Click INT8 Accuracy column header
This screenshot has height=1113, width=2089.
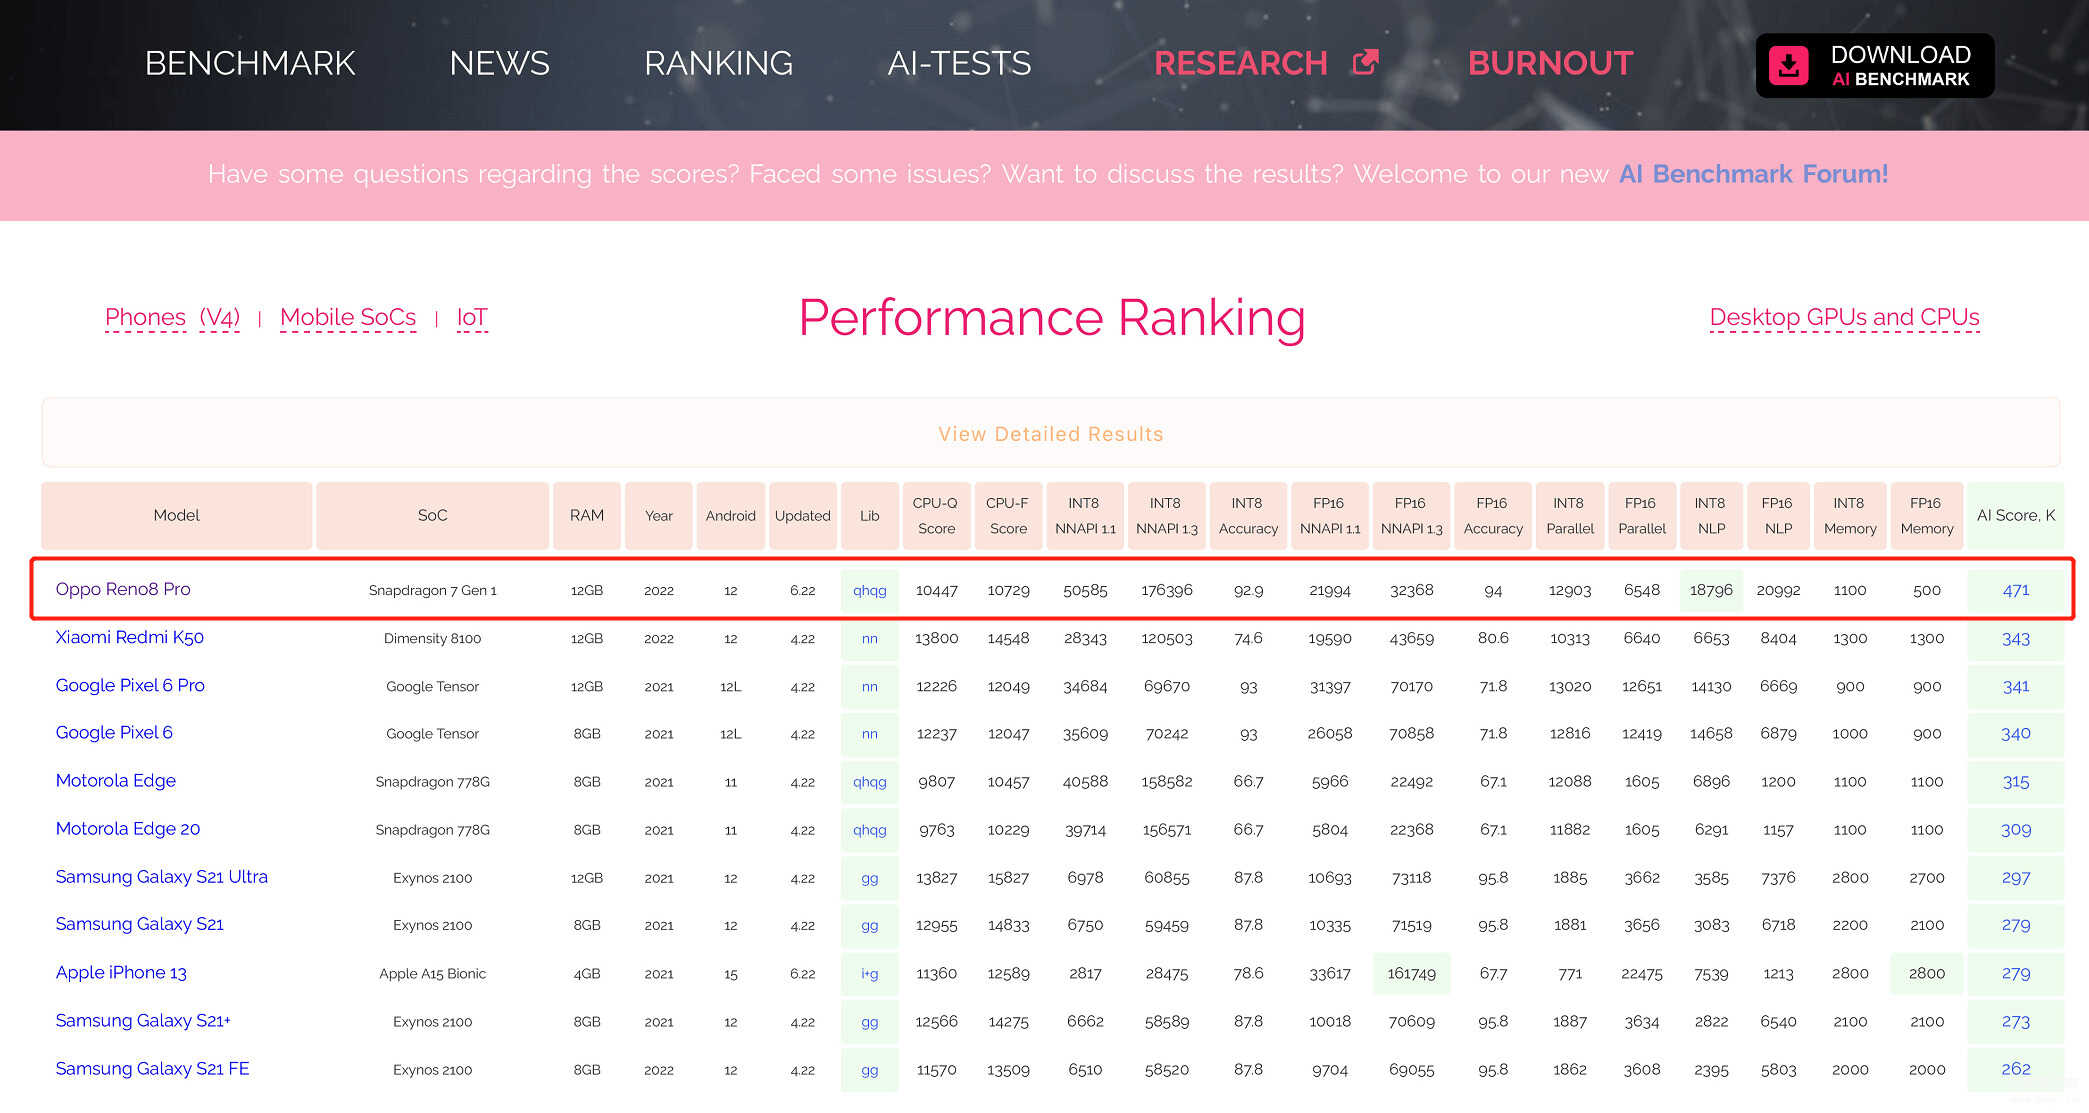1248,515
